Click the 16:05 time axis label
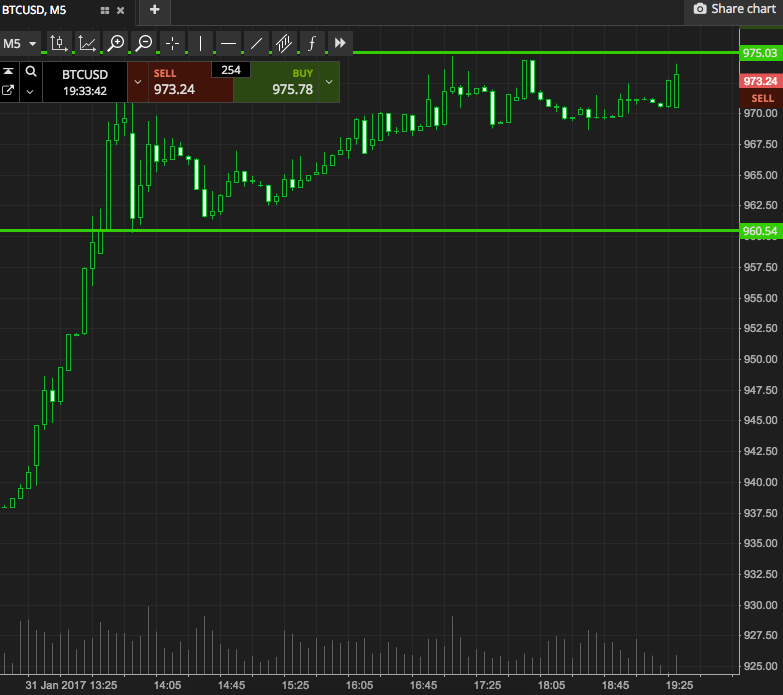The image size is (783, 695). click(x=359, y=685)
